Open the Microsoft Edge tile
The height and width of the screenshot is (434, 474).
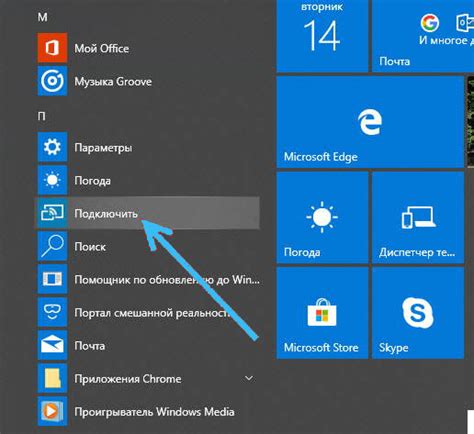[x=370, y=122]
